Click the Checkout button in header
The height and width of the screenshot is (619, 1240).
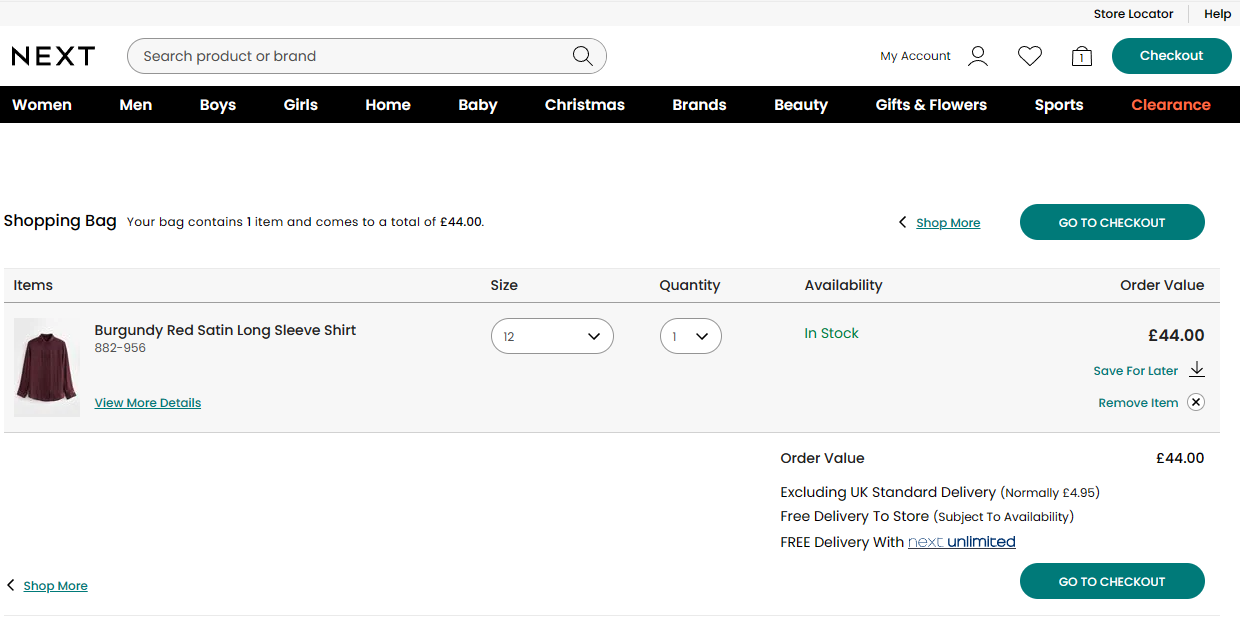click(x=1171, y=56)
